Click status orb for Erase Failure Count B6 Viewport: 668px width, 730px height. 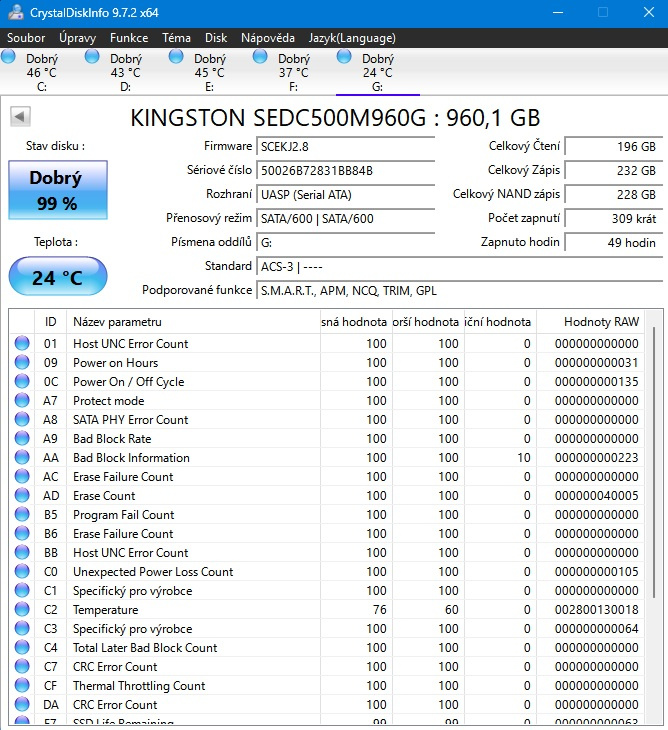coord(22,533)
